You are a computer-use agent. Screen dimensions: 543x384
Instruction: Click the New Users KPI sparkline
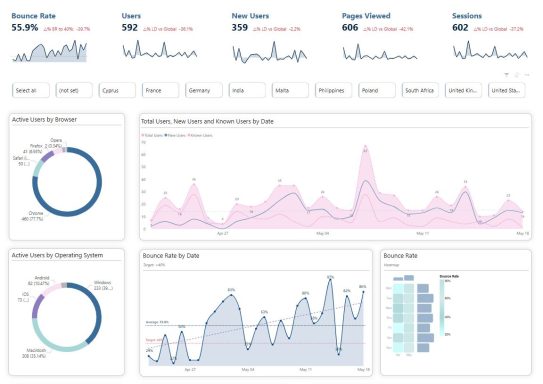269,52
